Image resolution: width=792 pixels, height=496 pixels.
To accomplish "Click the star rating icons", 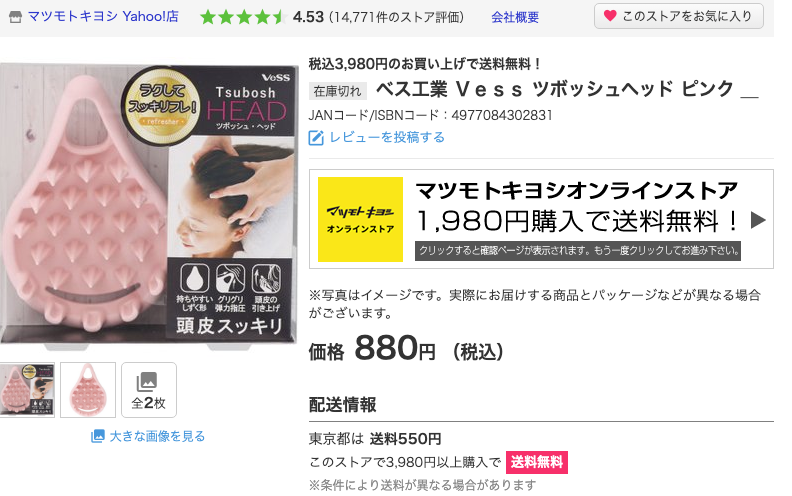I will pos(243,17).
